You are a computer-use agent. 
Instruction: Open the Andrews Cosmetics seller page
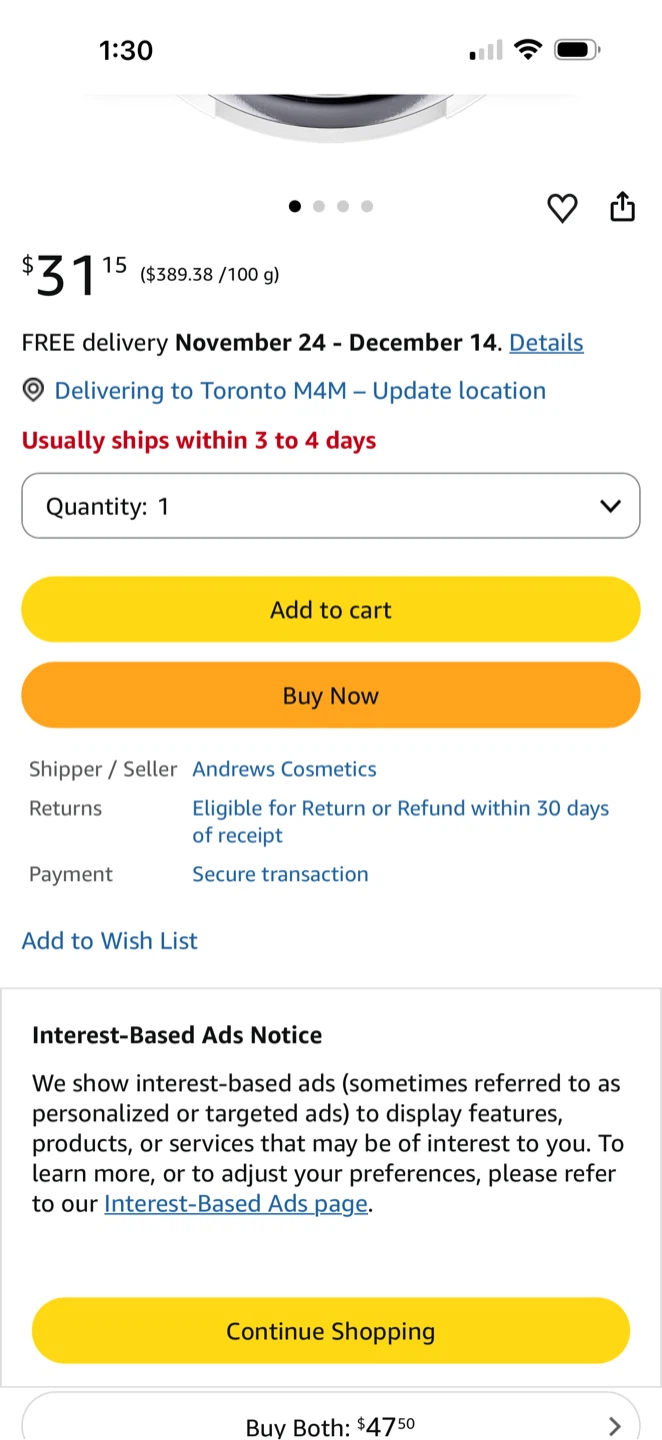click(284, 769)
